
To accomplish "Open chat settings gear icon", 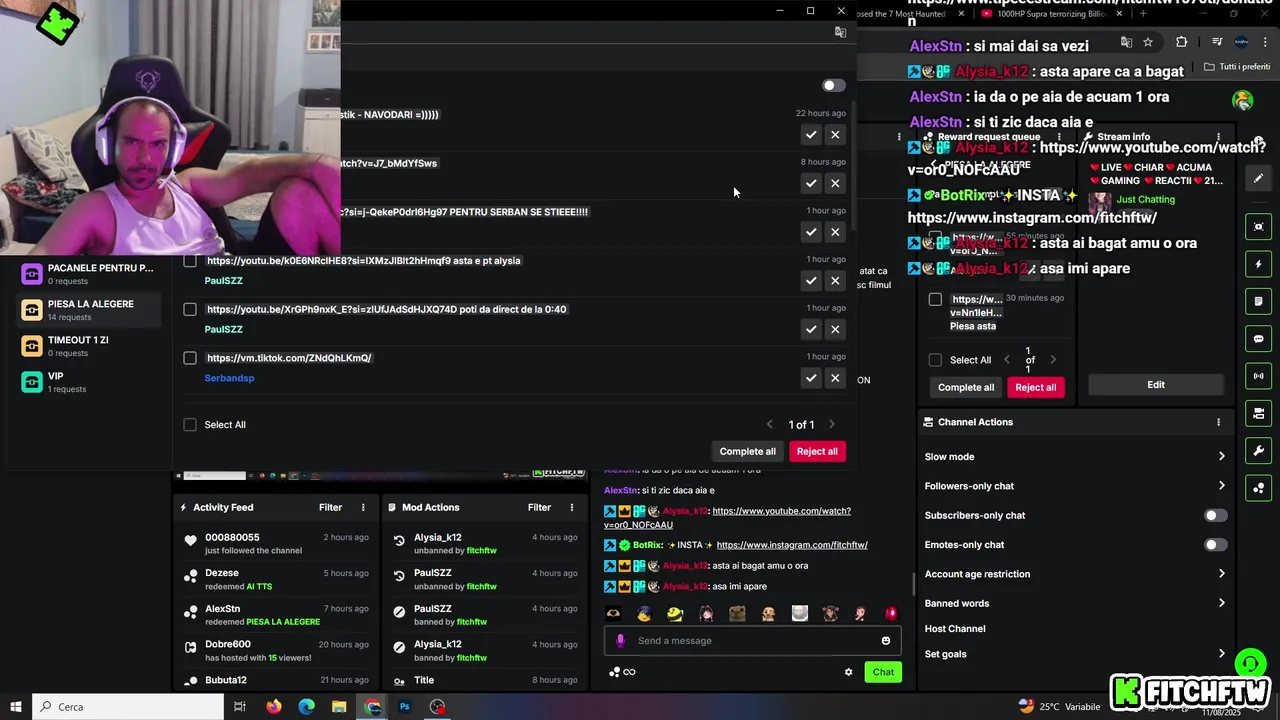I will click(849, 672).
